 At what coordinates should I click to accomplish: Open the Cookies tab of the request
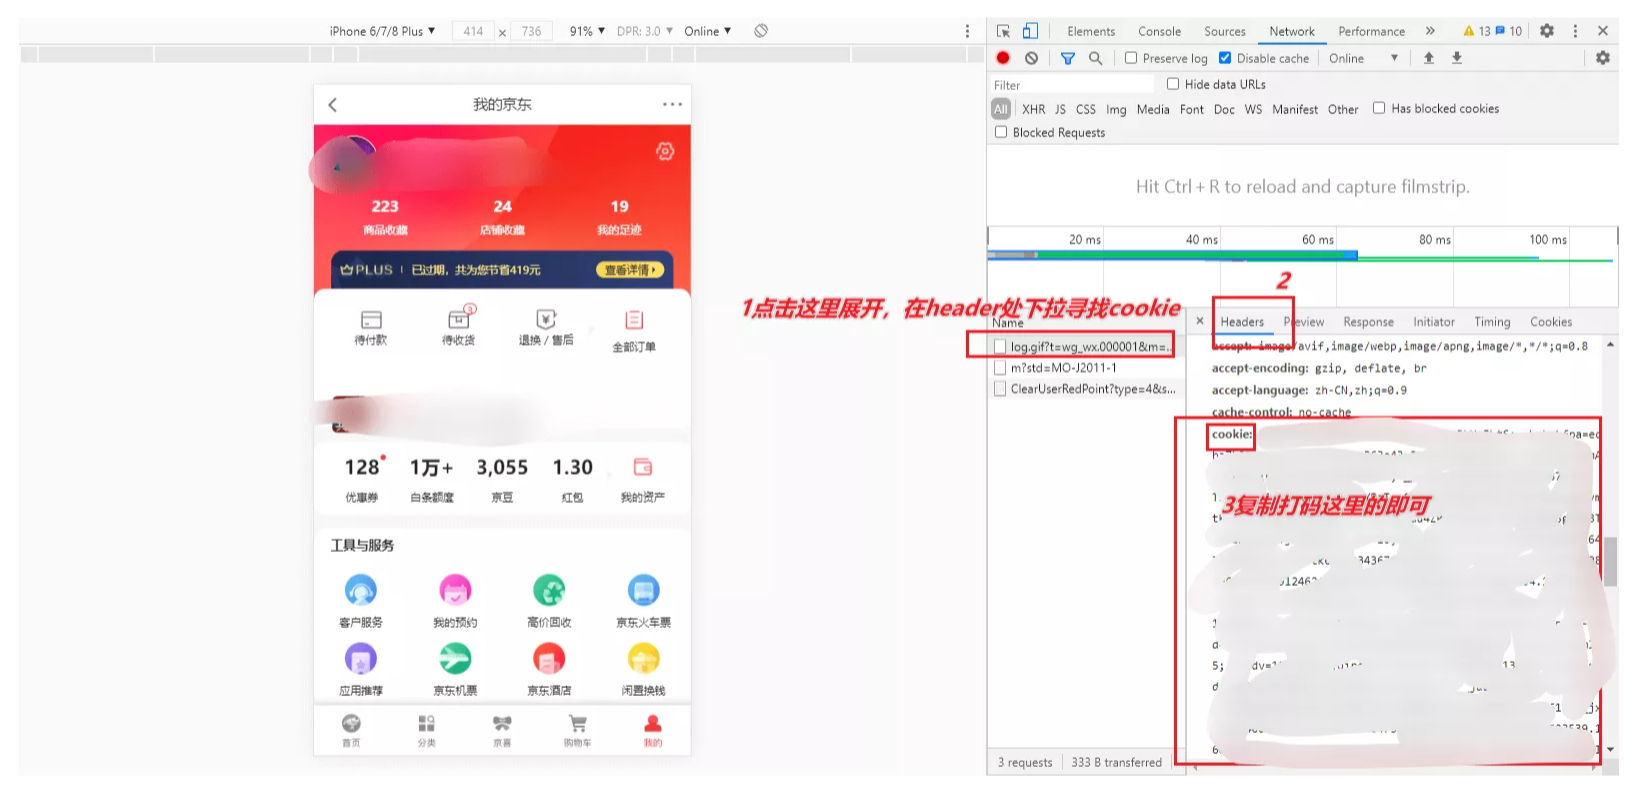click(1551, 322)
